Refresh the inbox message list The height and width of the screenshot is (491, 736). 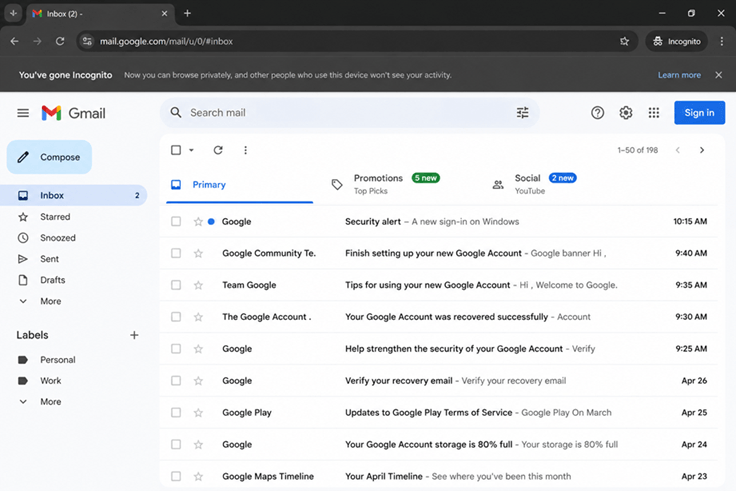[218, 150]
